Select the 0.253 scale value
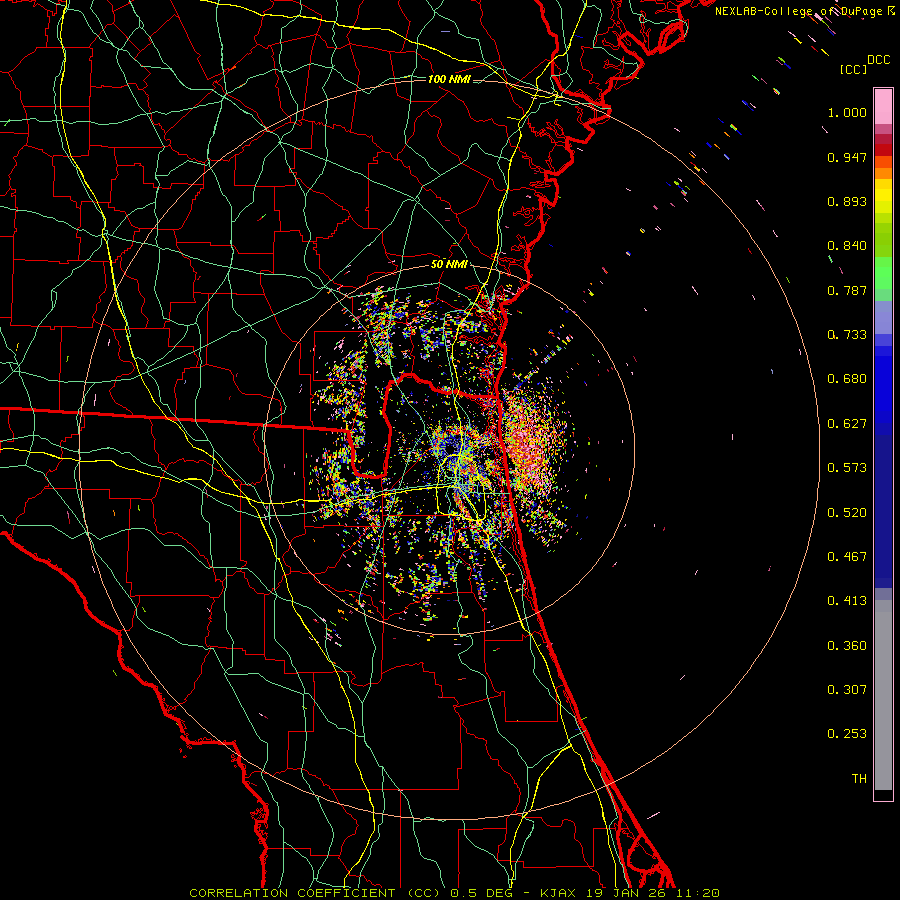Viewport: 900px width, 900px height. [847, 734]
